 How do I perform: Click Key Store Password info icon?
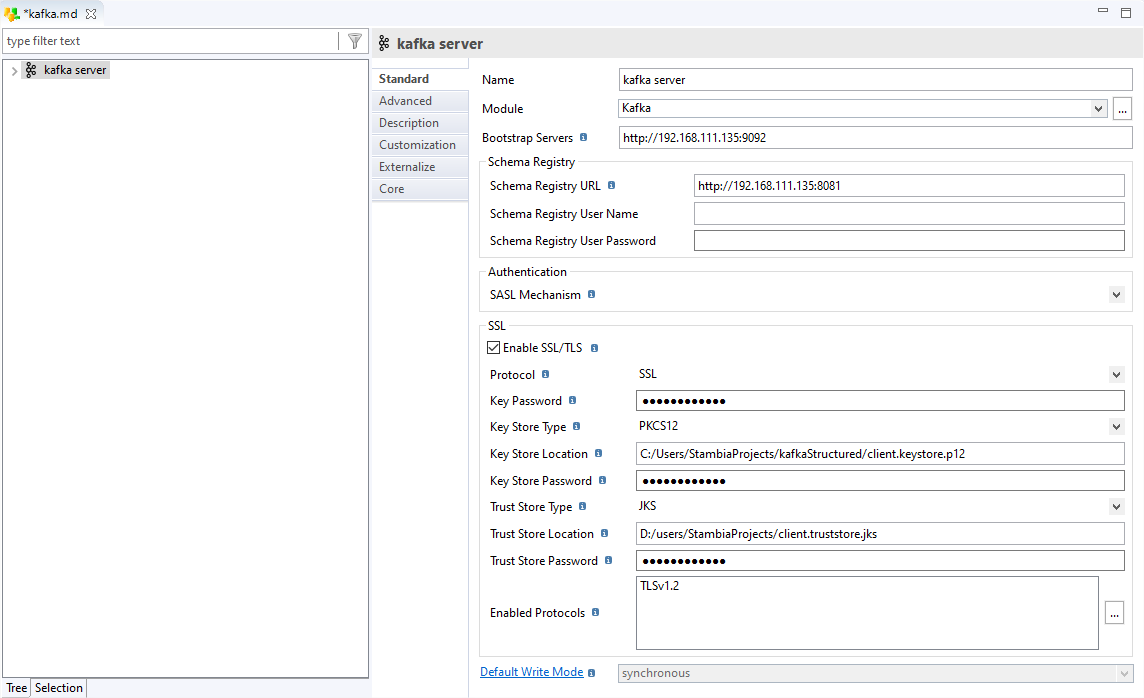pos(603,480)
